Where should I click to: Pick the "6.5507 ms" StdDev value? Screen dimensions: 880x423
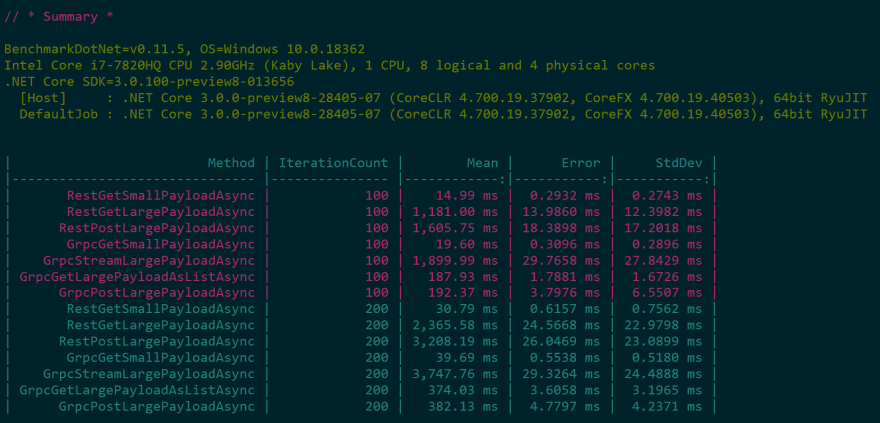click(667, 293)
